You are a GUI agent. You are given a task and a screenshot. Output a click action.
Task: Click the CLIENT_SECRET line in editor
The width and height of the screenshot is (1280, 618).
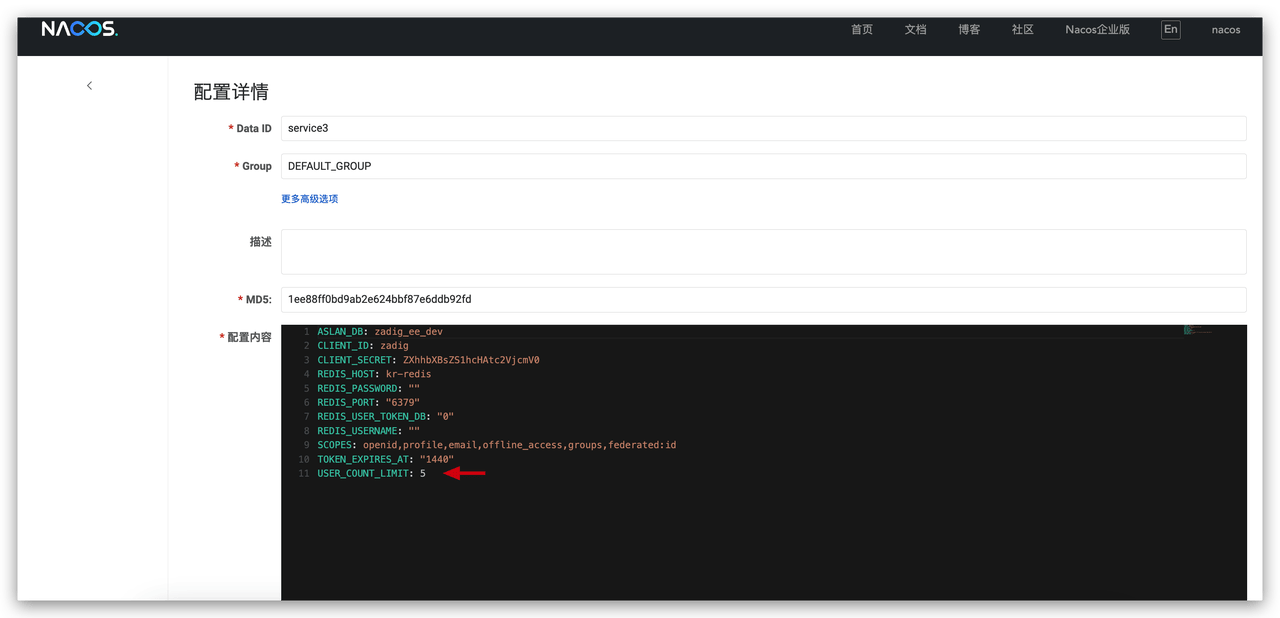(428, 360)
